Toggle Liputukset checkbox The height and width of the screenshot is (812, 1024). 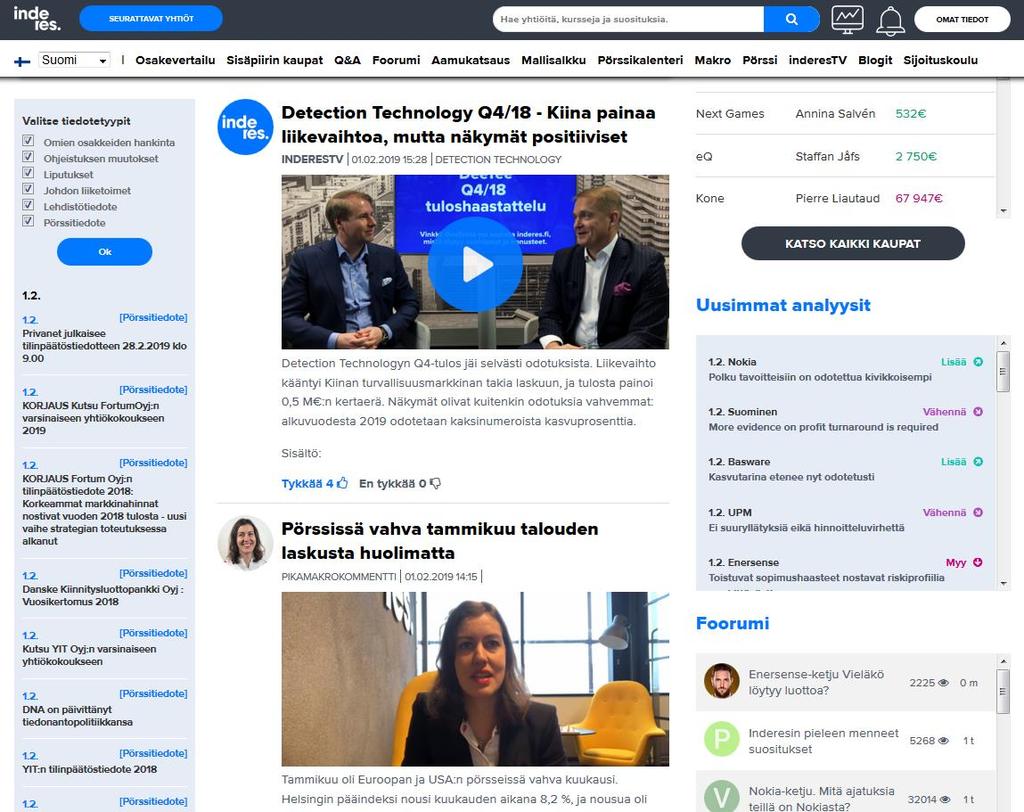click(28, 173)
